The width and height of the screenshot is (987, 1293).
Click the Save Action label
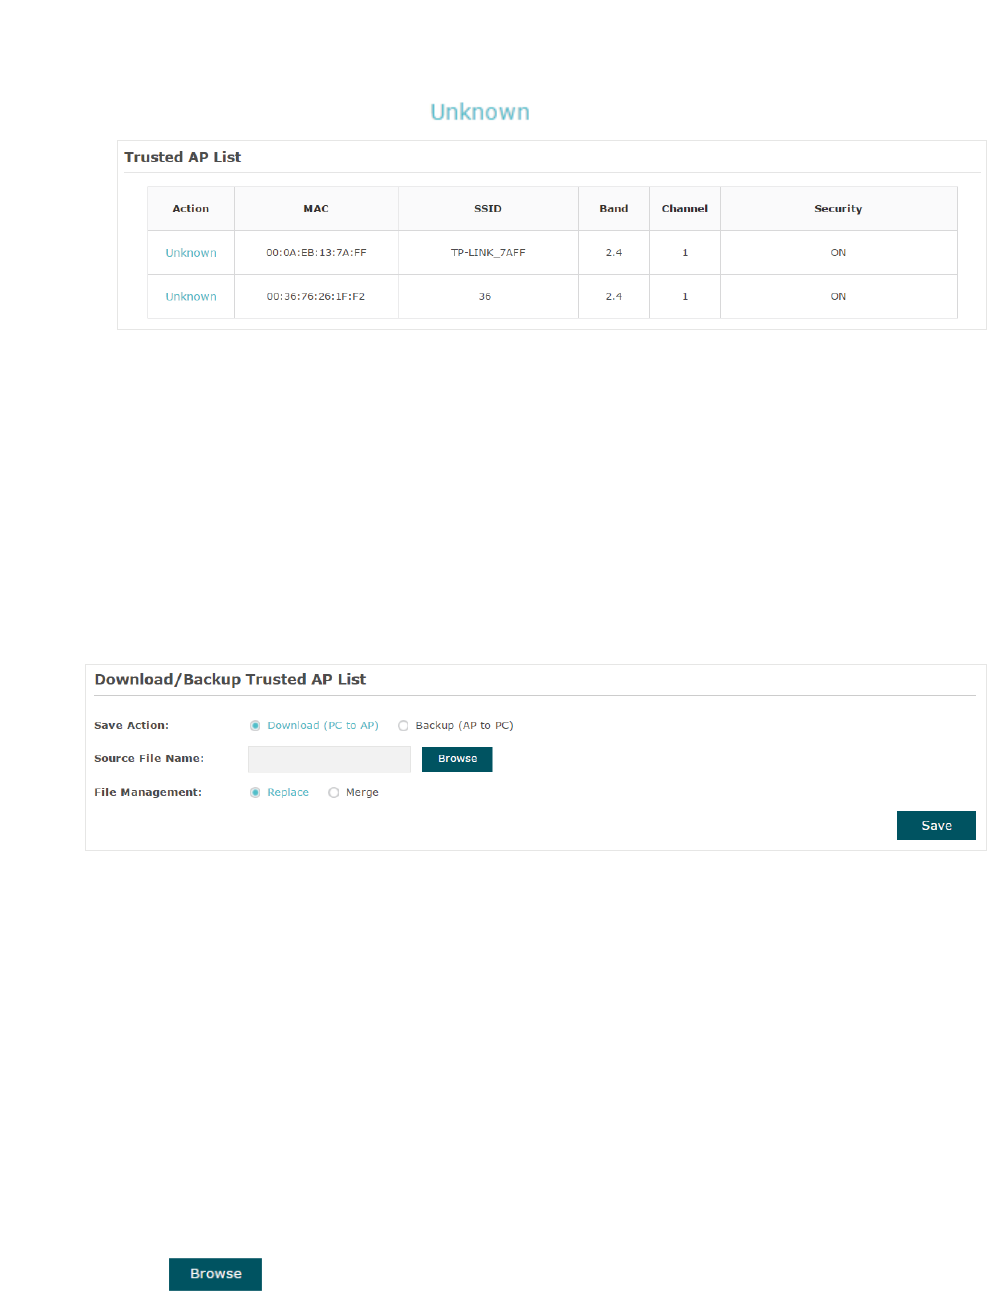pyautogui.click(x=131, y=726)
